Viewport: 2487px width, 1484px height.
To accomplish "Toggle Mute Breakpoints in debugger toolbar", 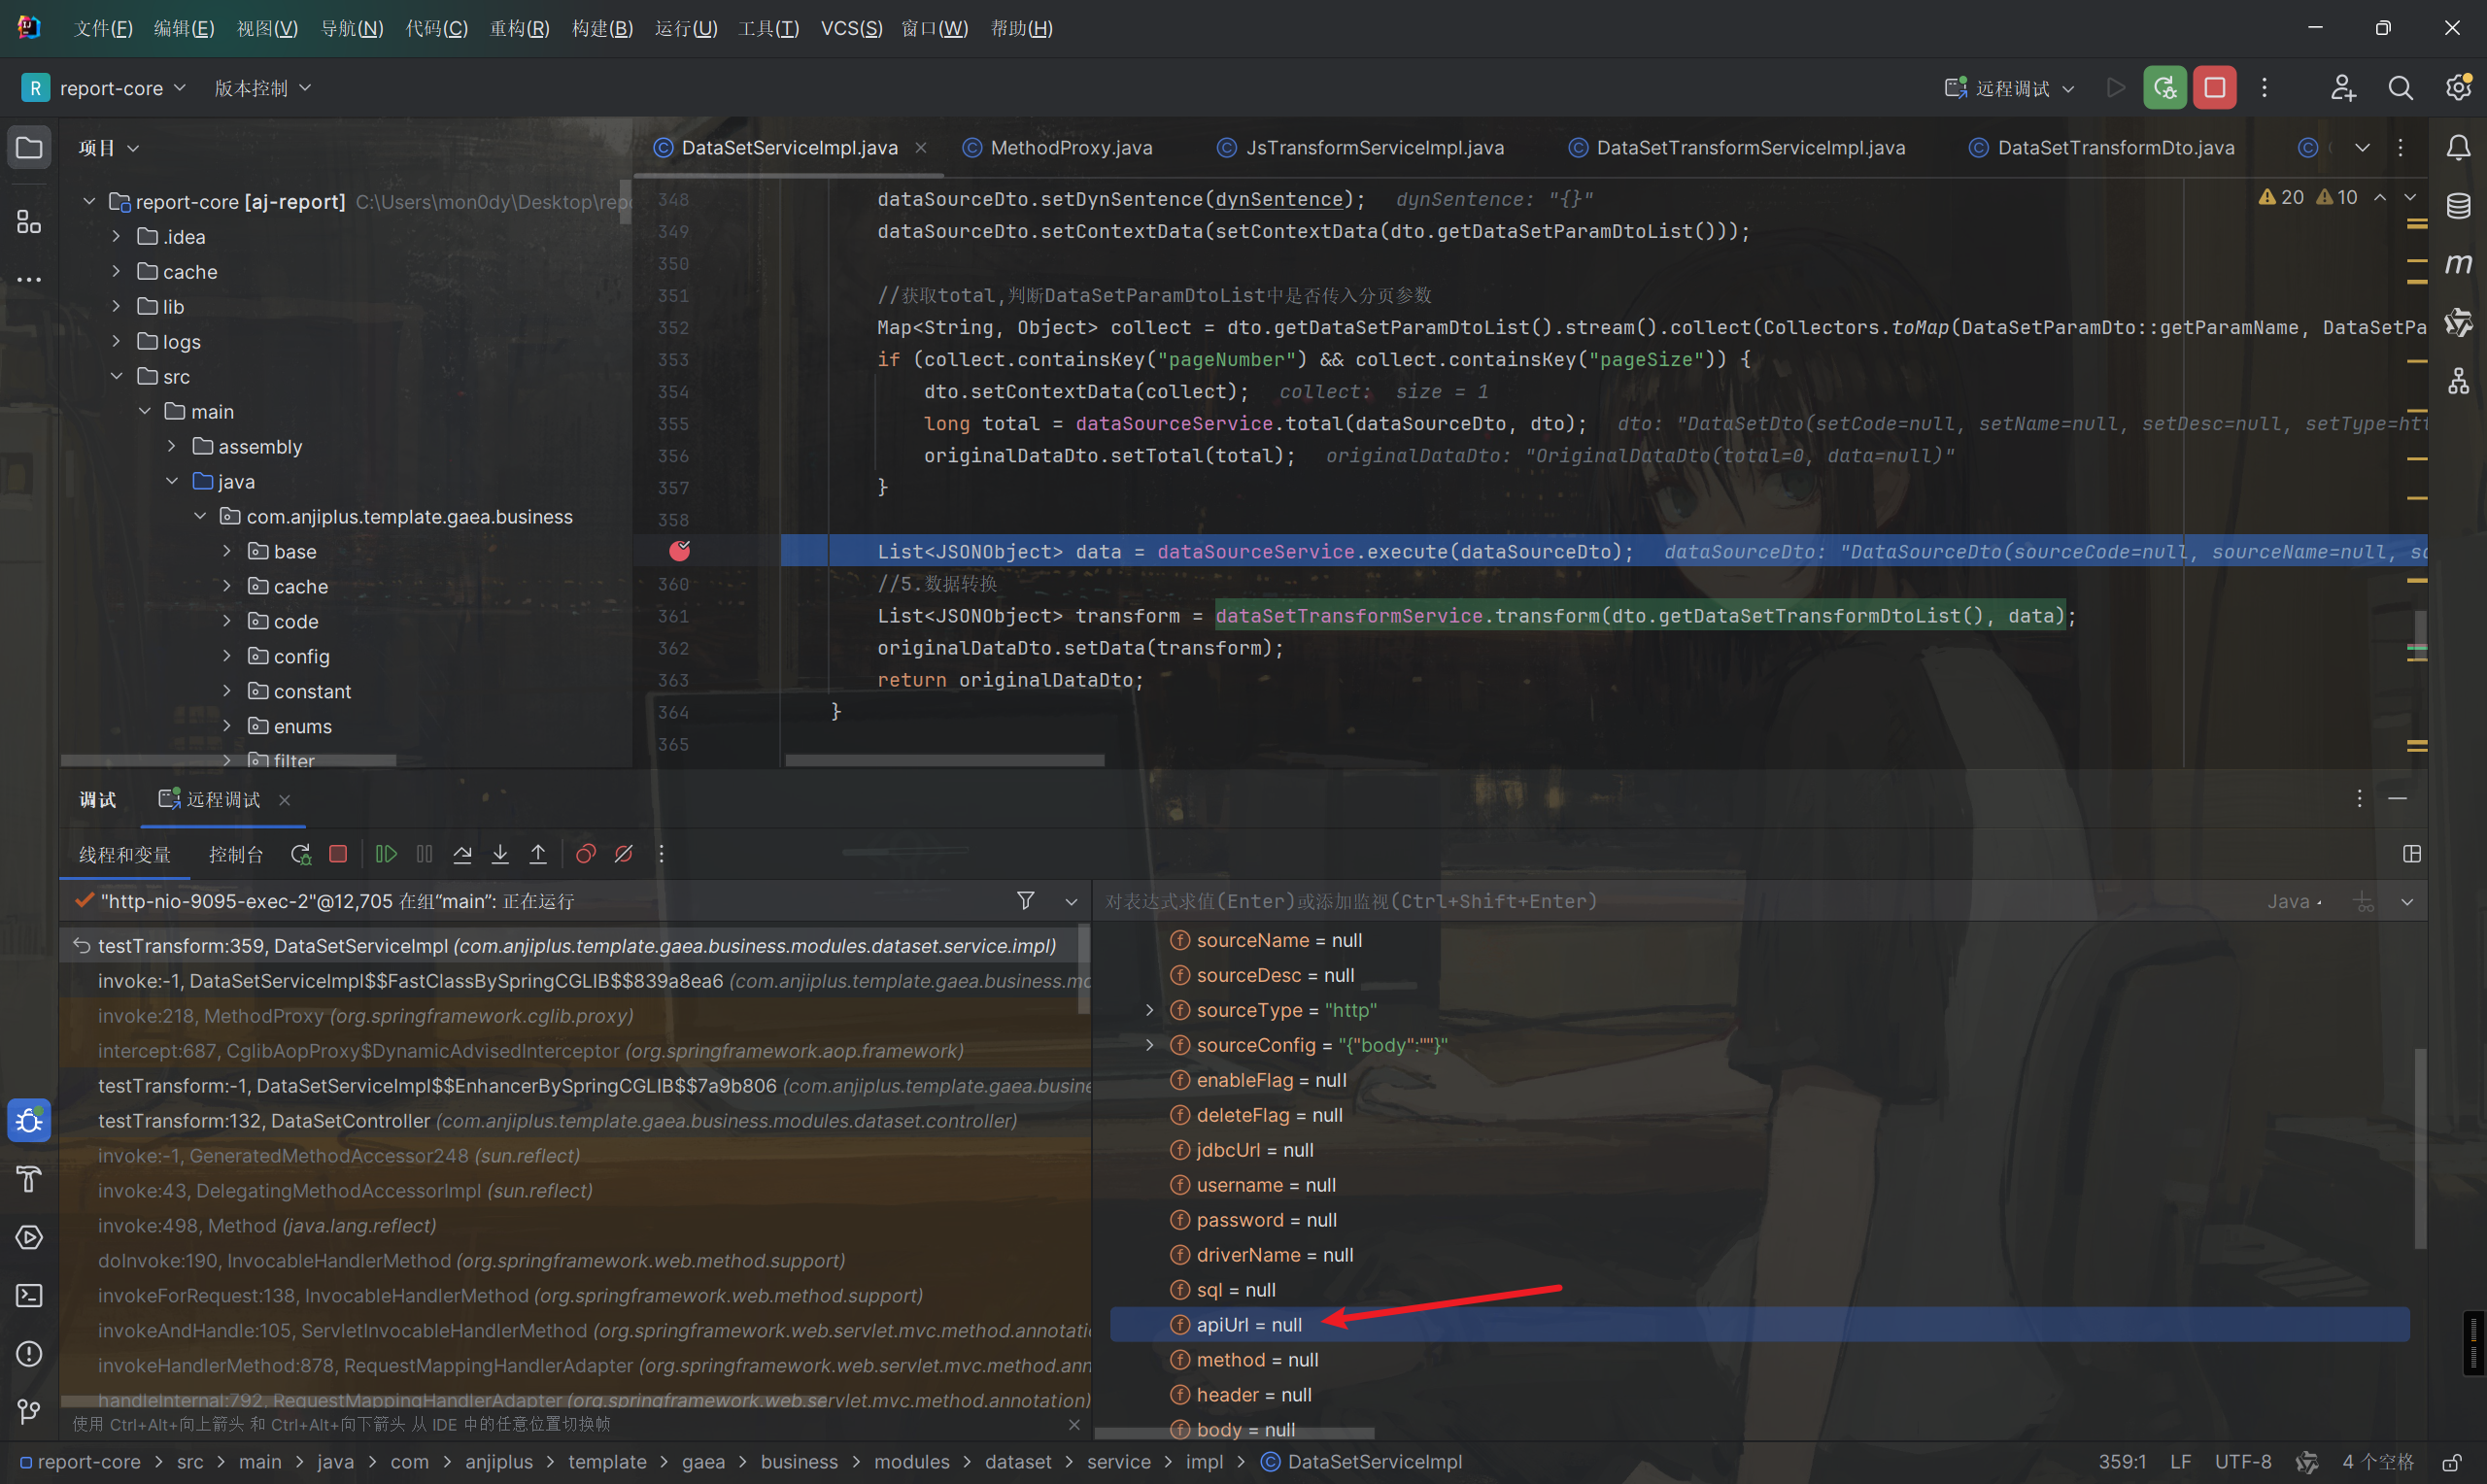I will 624,854.
